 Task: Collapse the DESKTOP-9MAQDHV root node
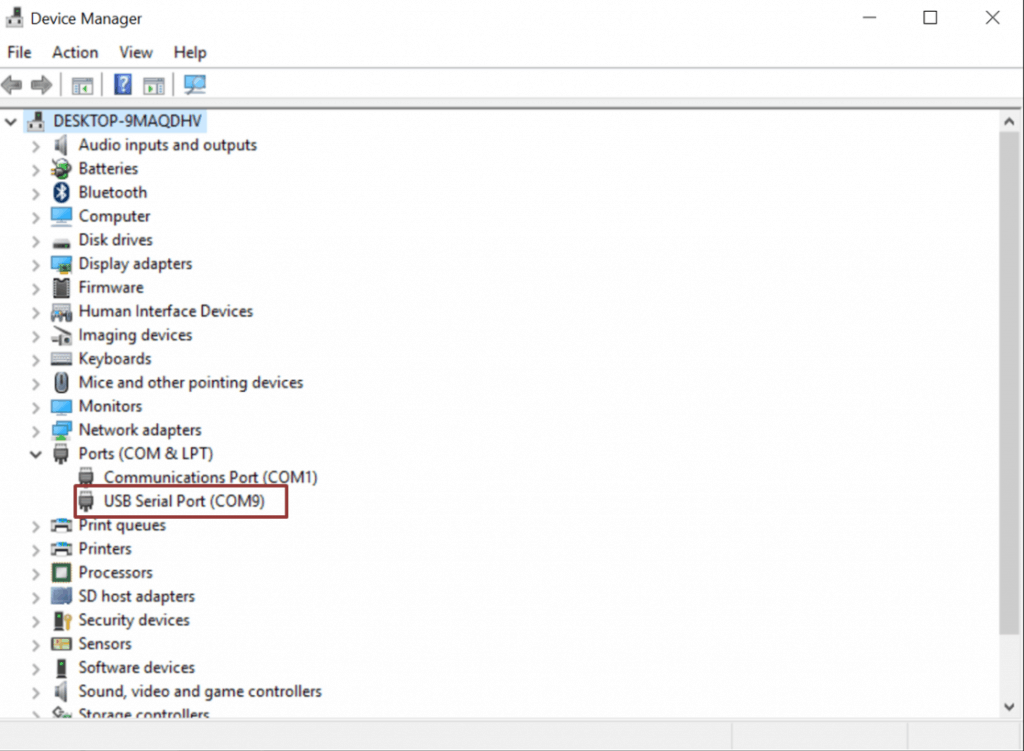coord(11,121)
